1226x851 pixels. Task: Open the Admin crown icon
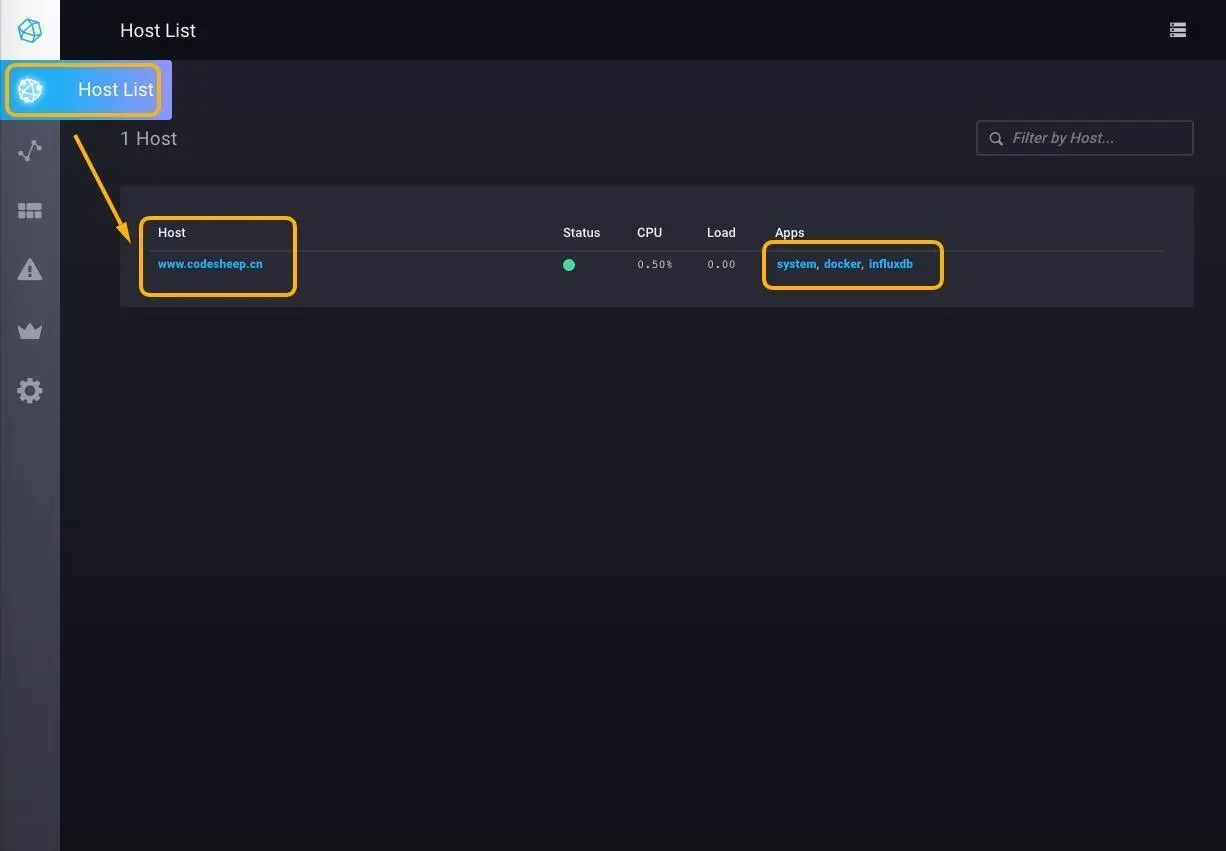pos(30,331)
